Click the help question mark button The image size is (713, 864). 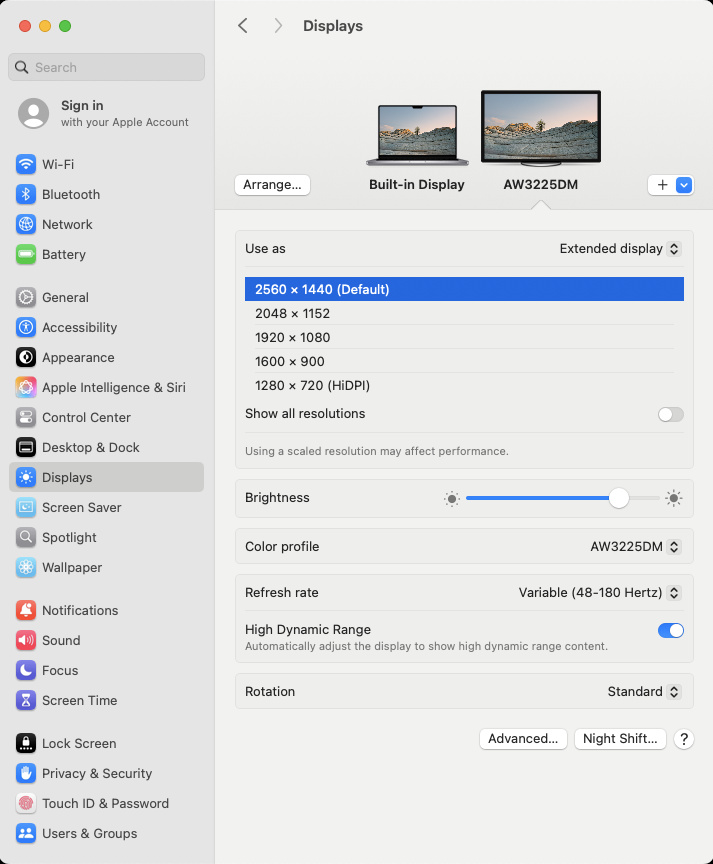tap(684, 739)
